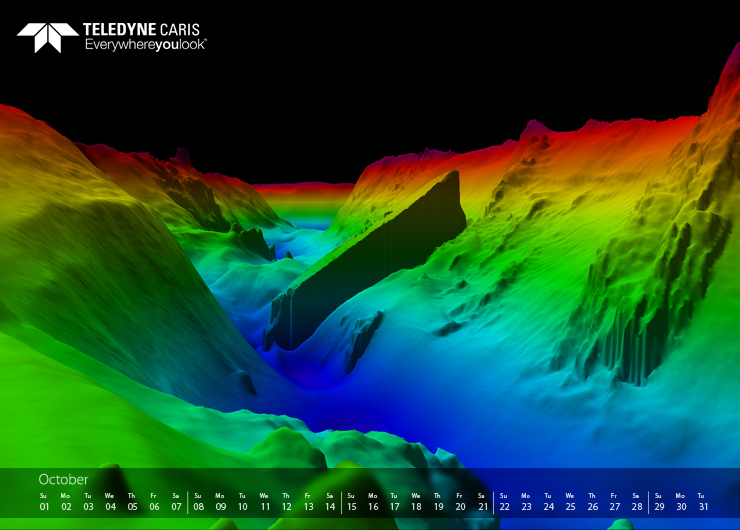Pick date 31 on the calendar strip
Screen dimensions: 740x530
tap(703, 506)
